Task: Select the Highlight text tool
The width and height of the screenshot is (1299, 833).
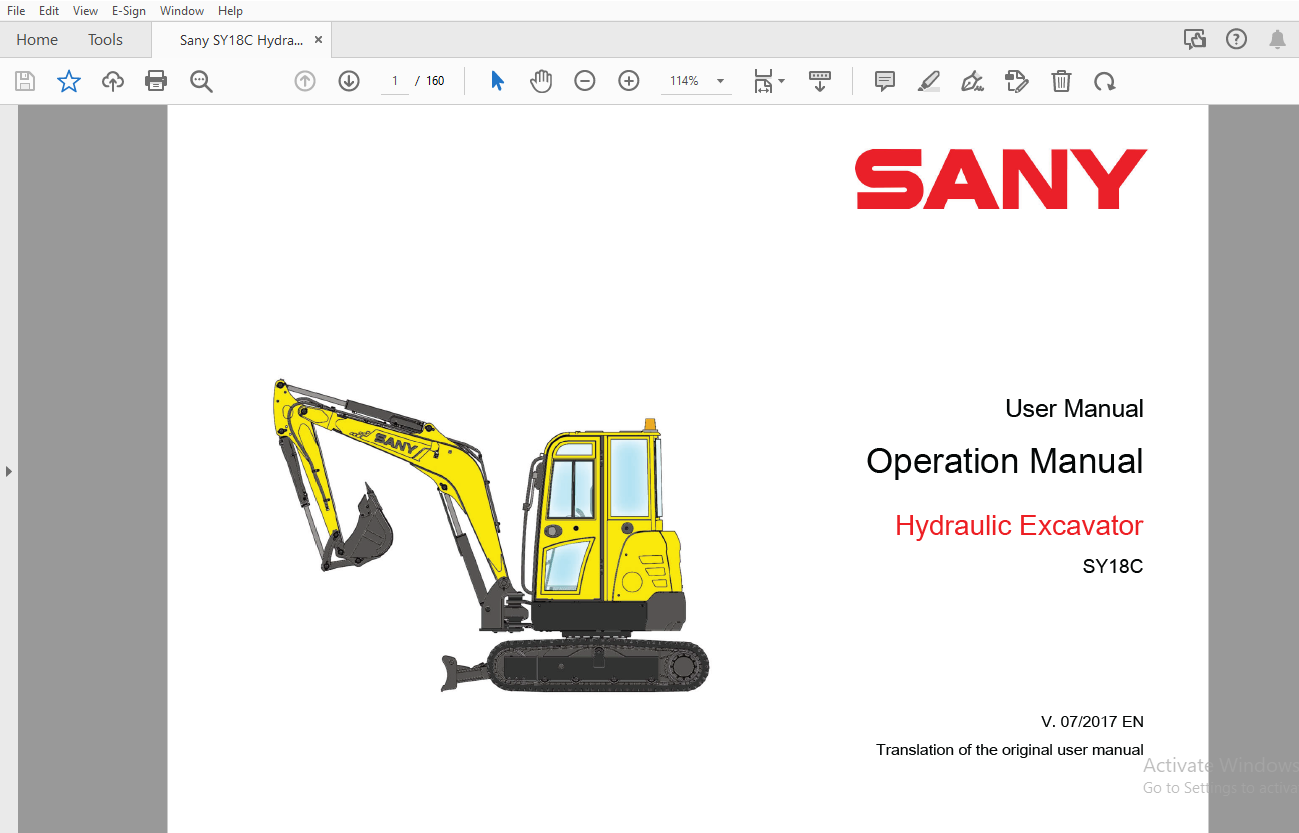Action: click(929, 81)
